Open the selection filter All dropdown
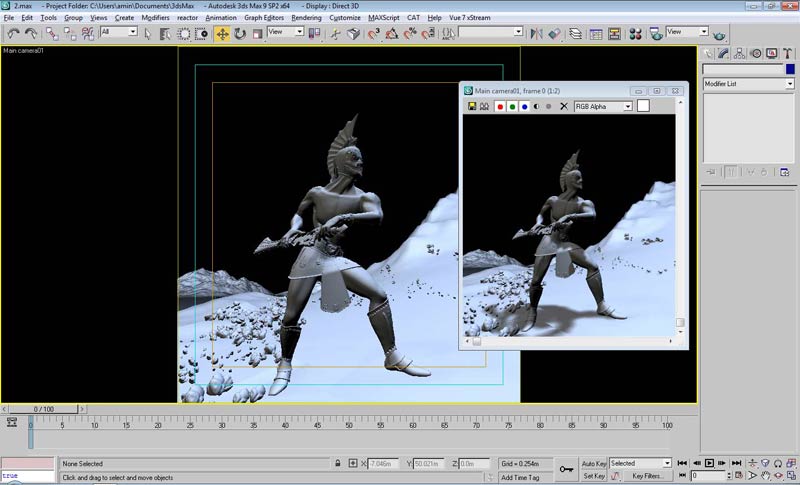800x485 pixels. point(118,32)
